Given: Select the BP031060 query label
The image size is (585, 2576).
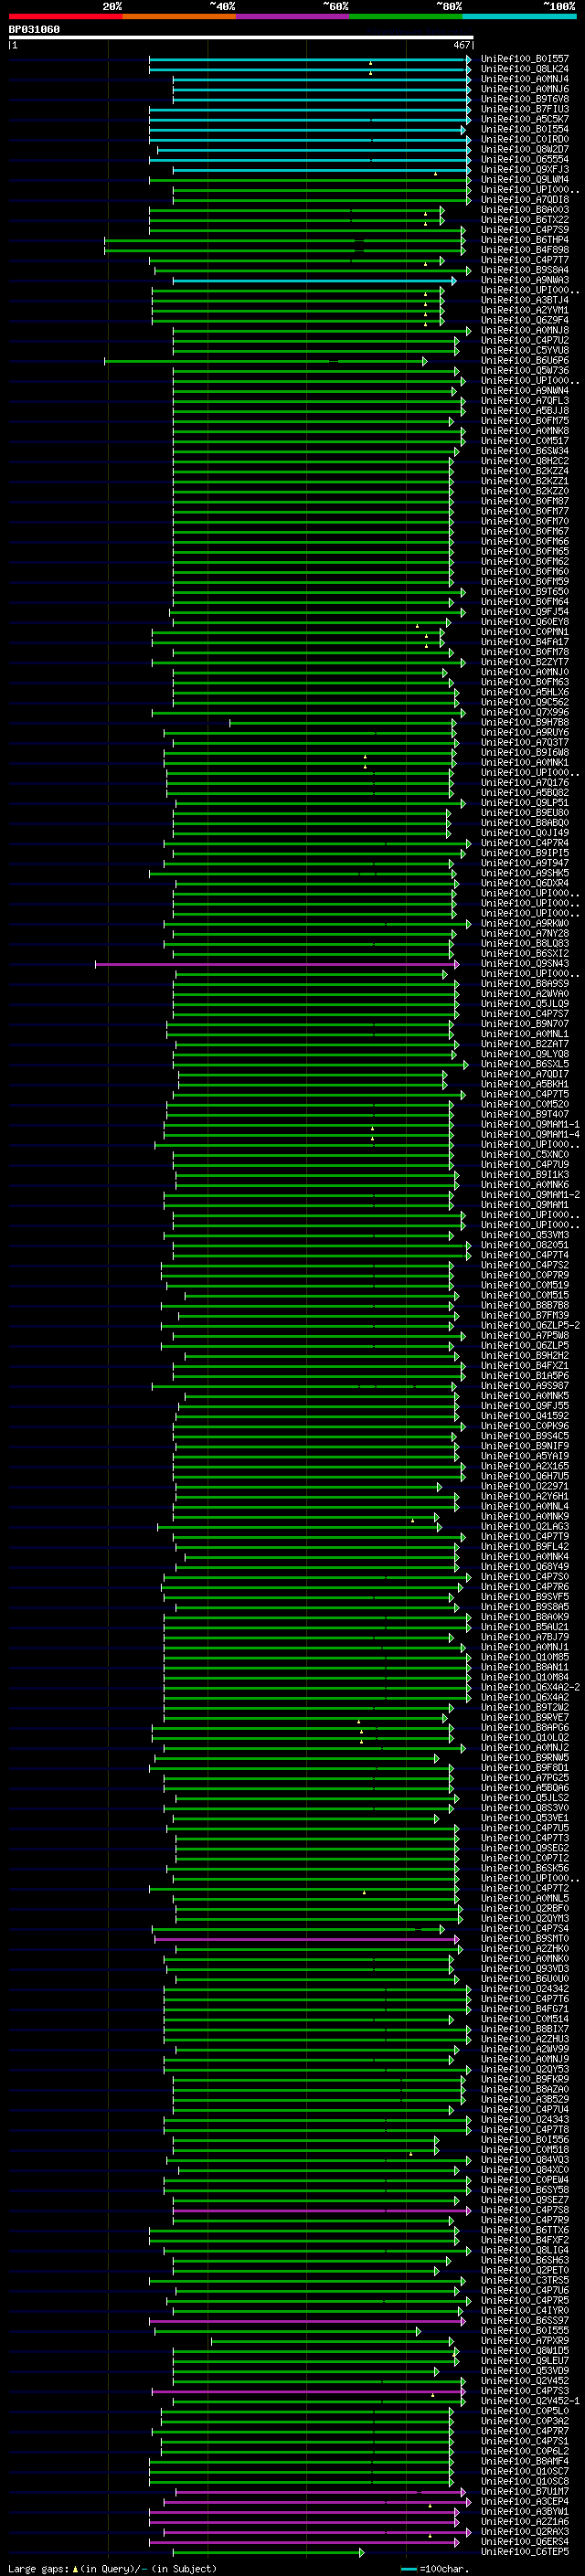Looking at the screenshot, I should tap(34, 29).
